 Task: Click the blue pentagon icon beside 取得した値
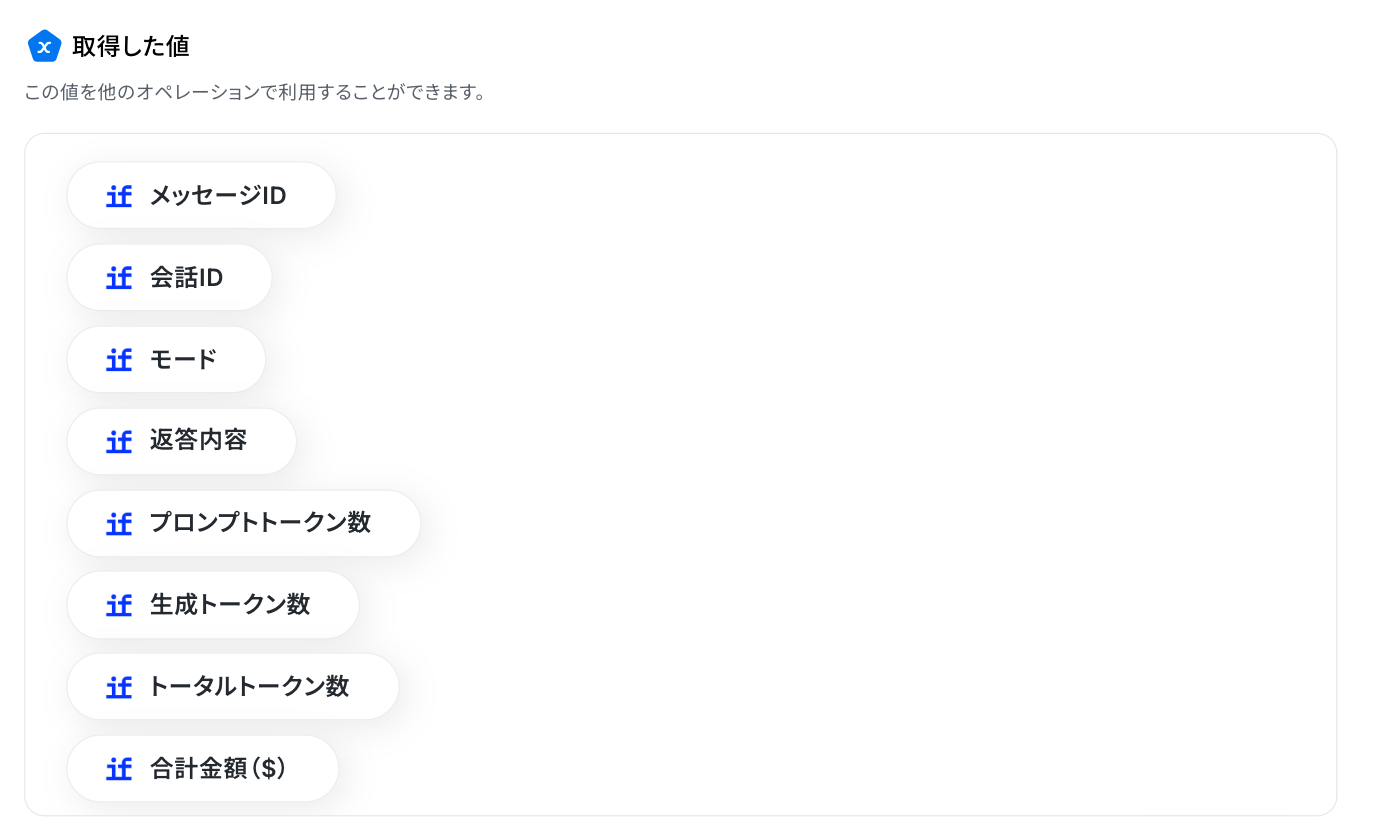pos(44,46)
